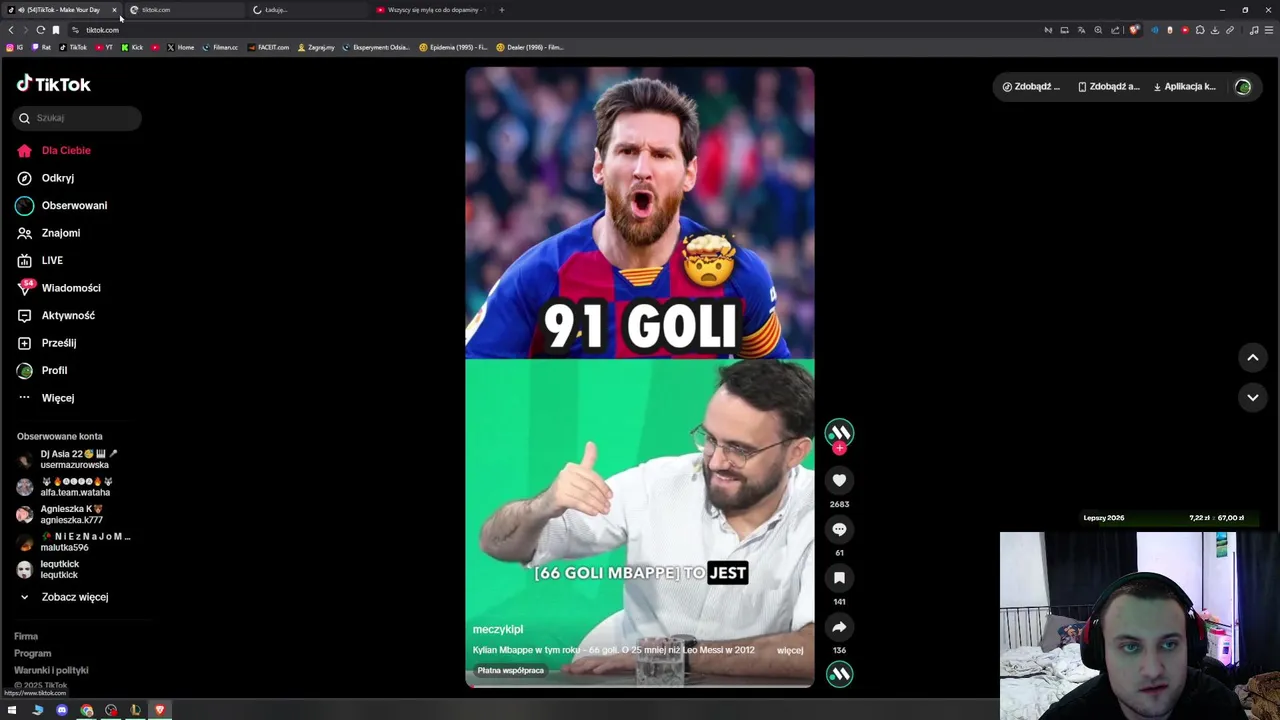
Task: Switch to the YouTube dopaminy tab
Action: click(430, 10)
